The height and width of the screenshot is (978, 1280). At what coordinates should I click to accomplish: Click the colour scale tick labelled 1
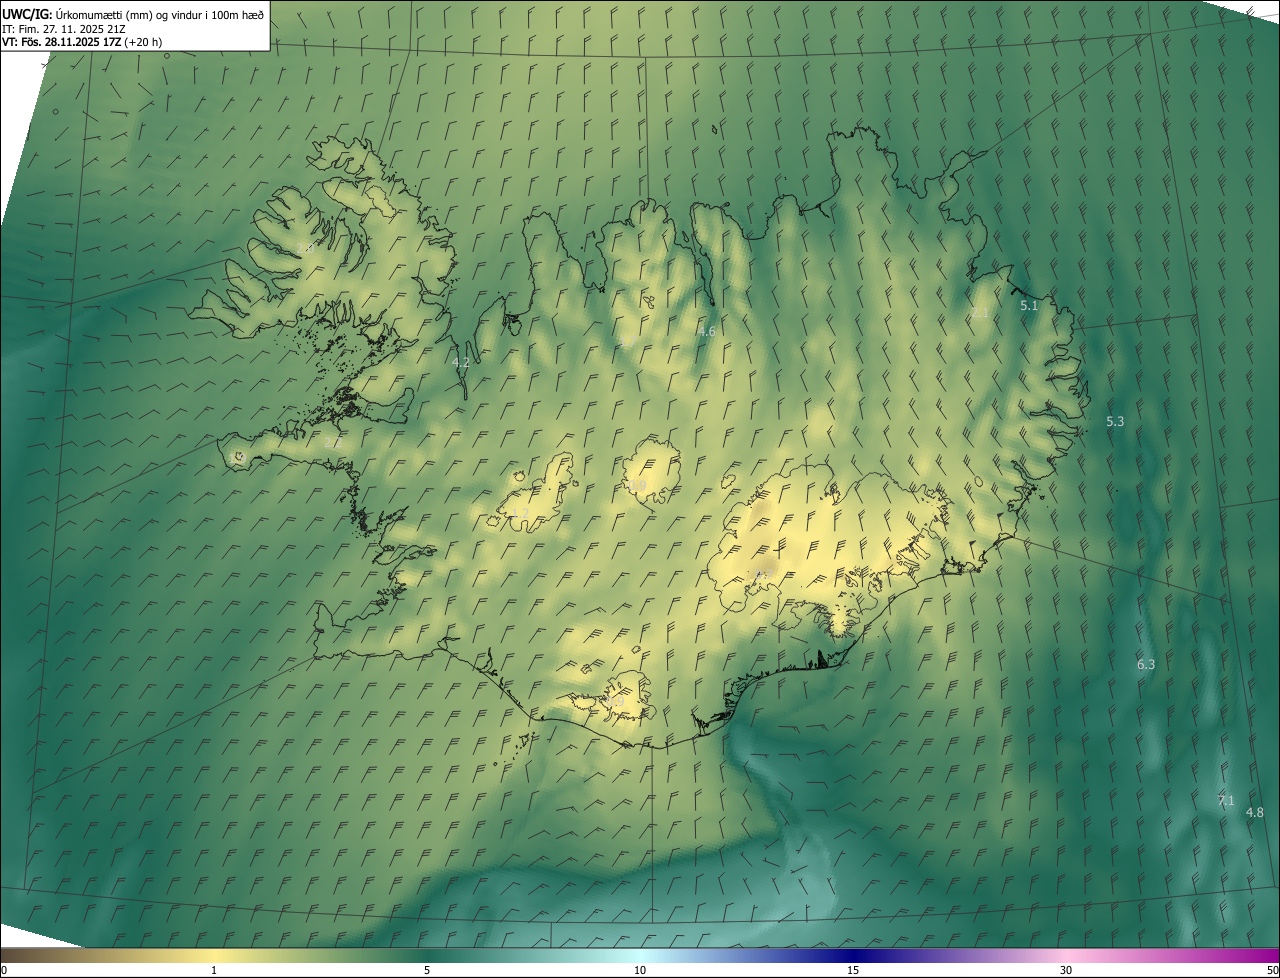coord(214,970)
